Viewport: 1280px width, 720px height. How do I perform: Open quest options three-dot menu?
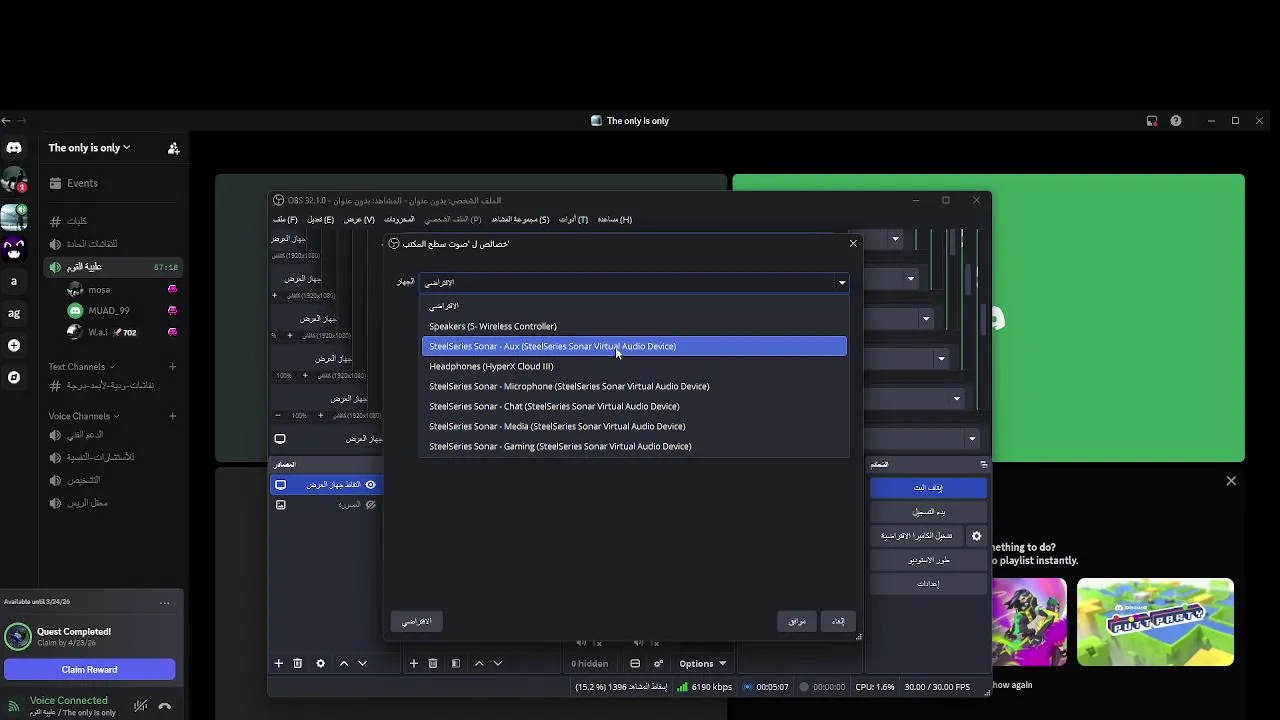click(x=165, y=602)
